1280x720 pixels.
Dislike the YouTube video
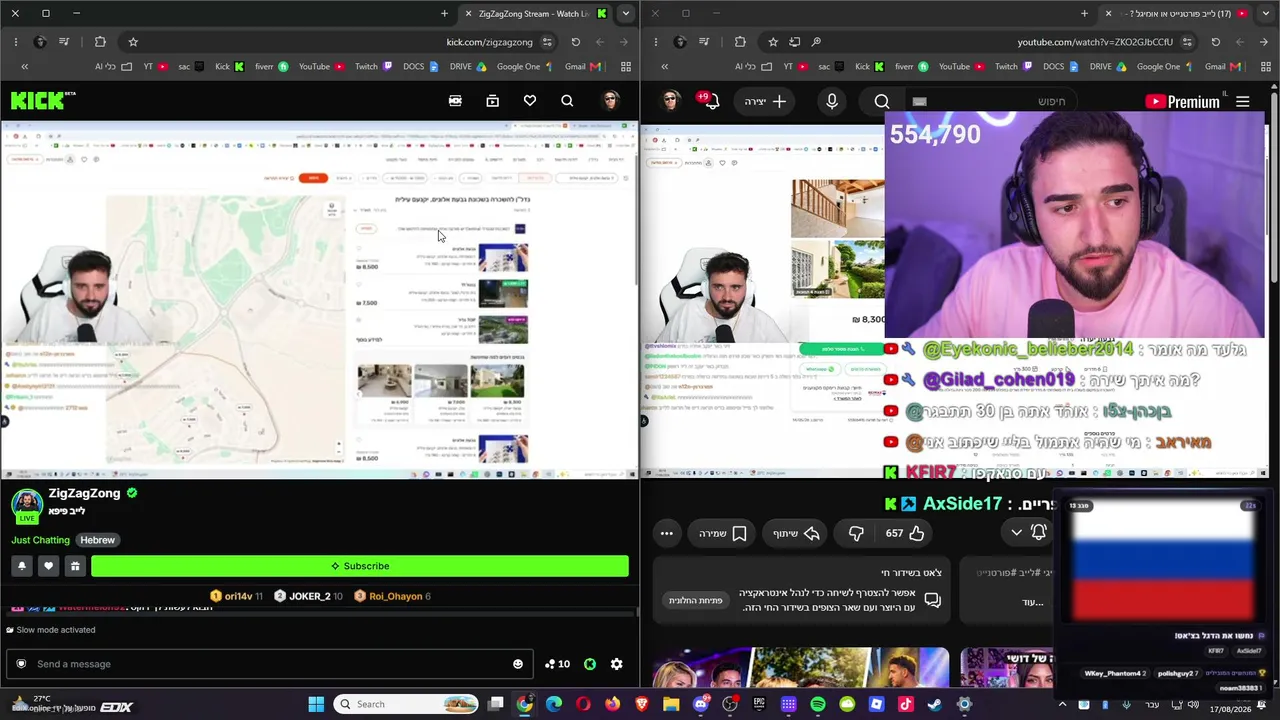click(x=856, y=533)
